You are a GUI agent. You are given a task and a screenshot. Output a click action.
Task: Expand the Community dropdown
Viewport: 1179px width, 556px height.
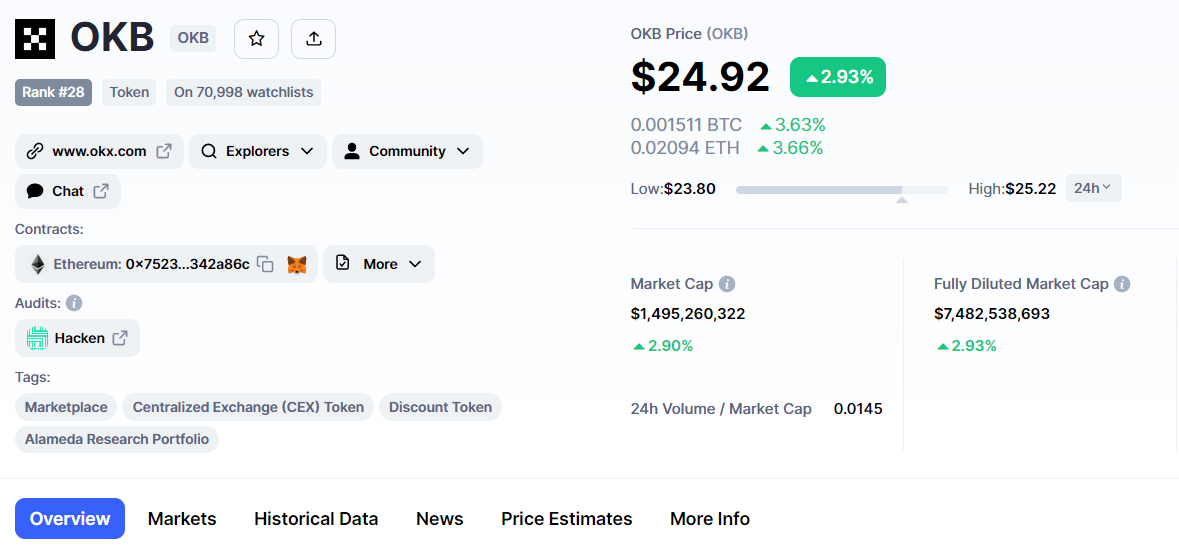coord(408,151)
